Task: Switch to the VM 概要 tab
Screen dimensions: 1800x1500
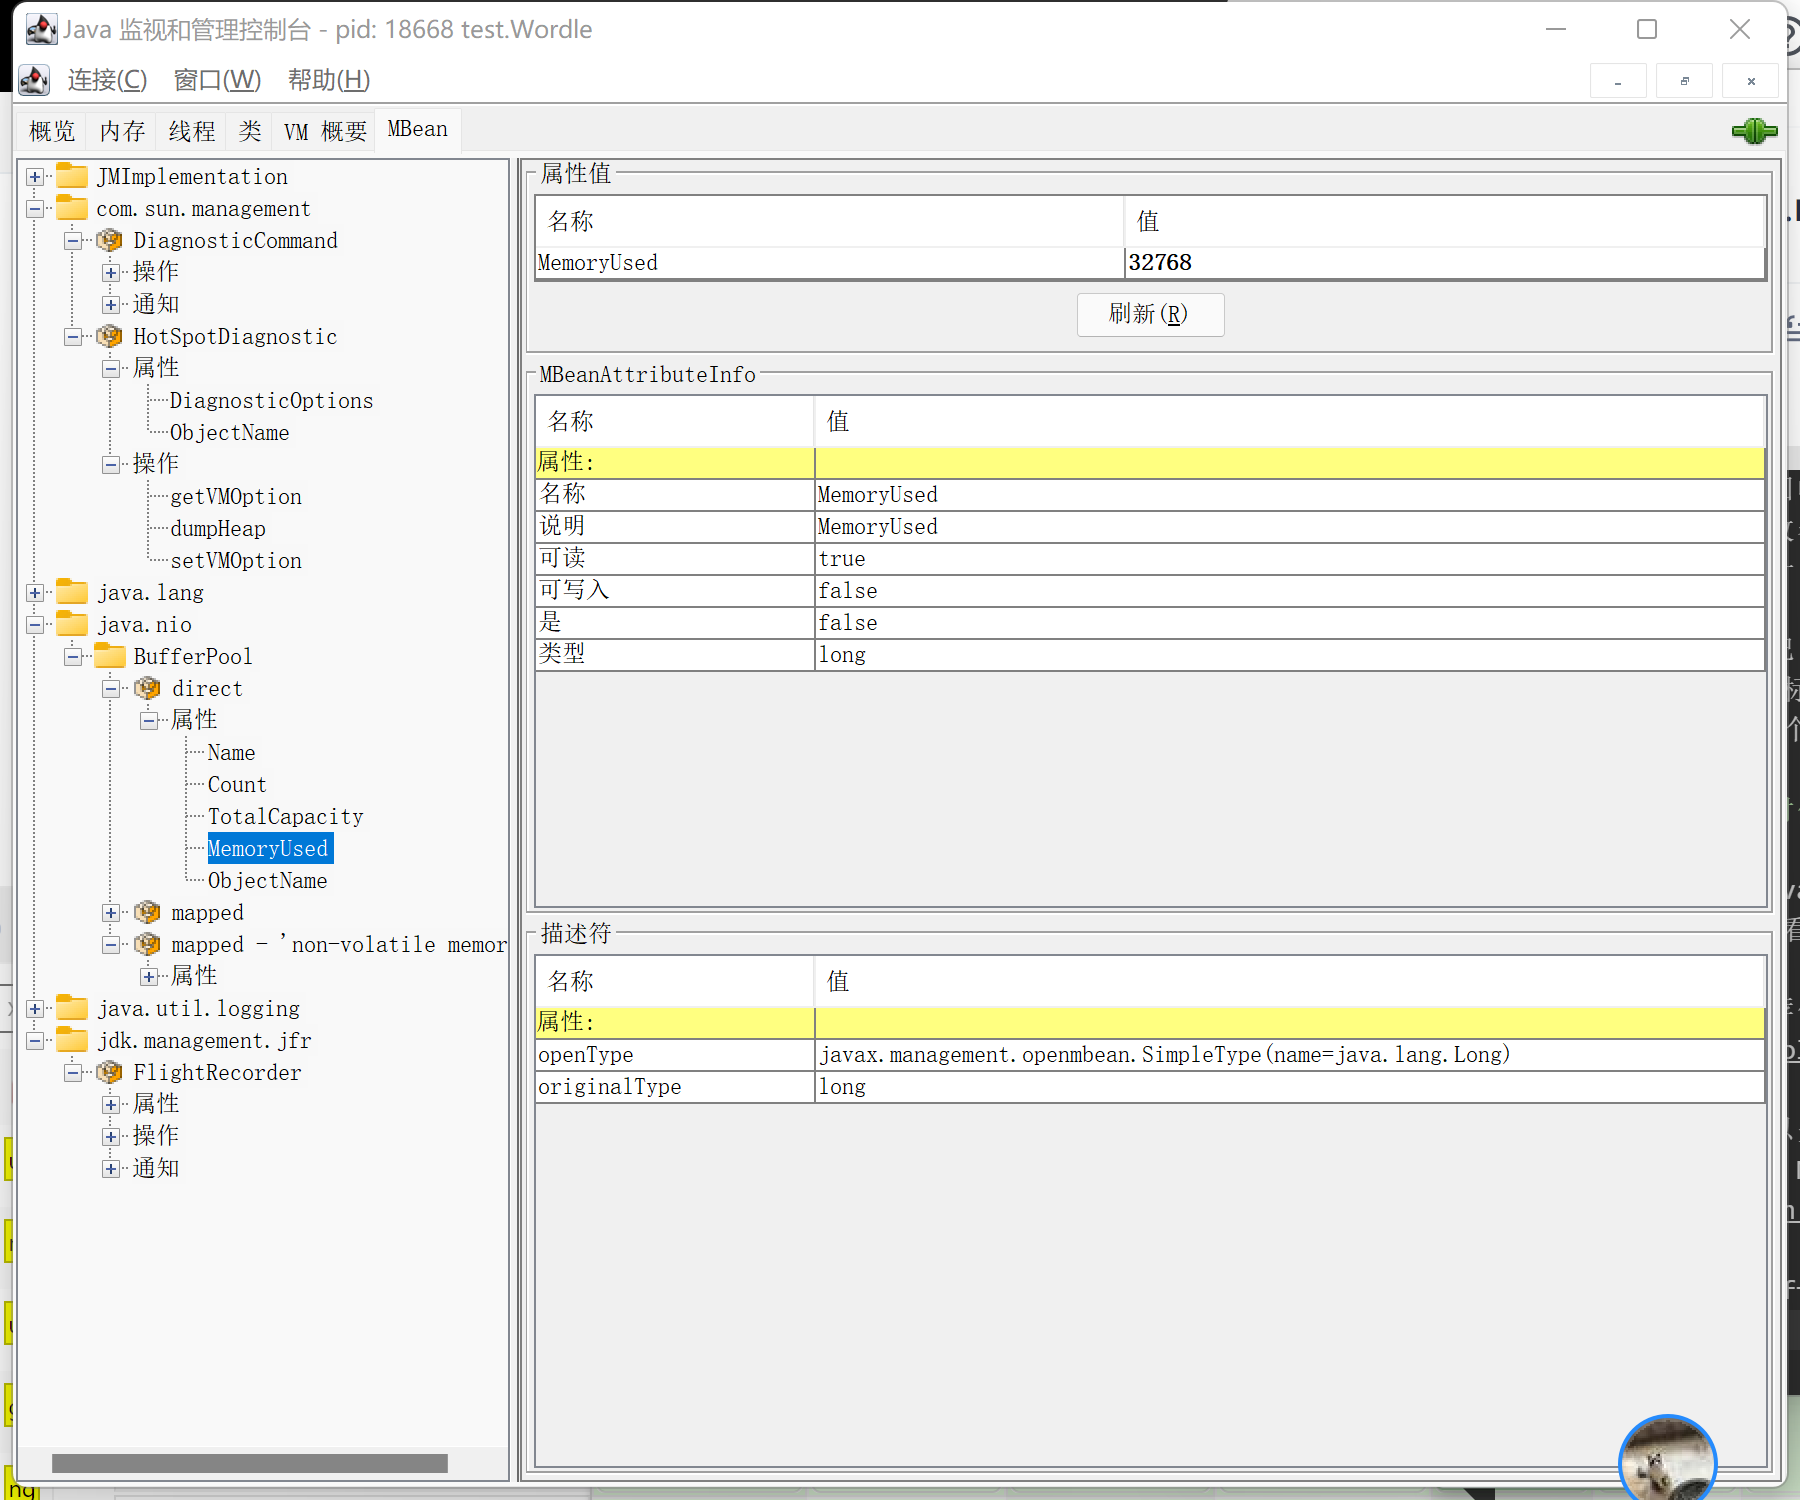Action: point(325,131)
